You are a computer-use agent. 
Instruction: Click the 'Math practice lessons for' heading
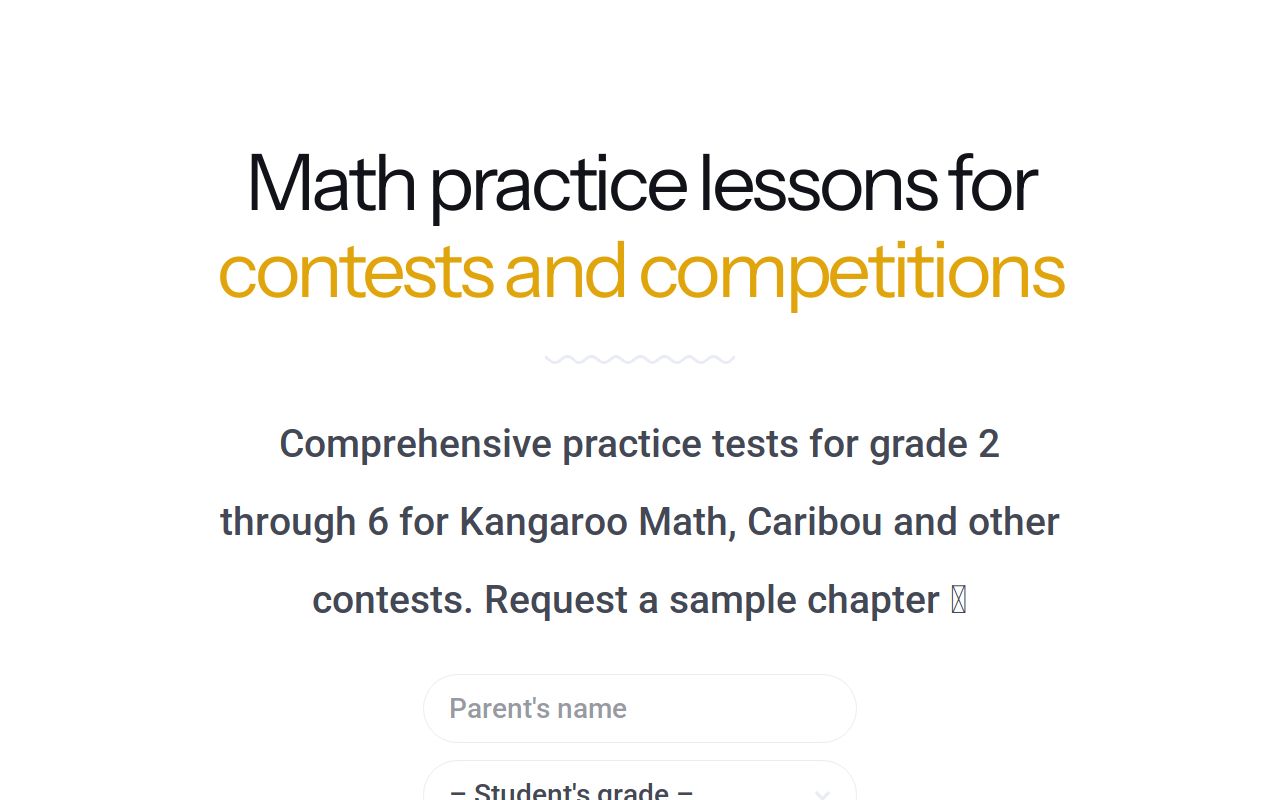[640, 184]
